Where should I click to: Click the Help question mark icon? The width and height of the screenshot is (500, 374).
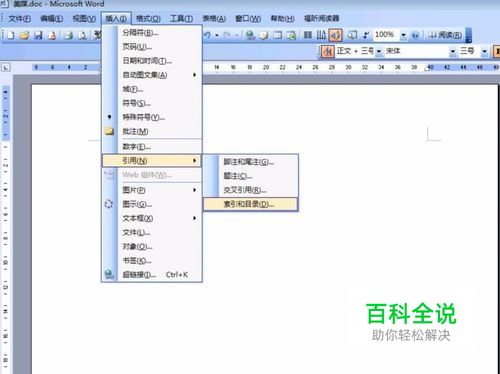pyautogui.click(x=415, y=35)
